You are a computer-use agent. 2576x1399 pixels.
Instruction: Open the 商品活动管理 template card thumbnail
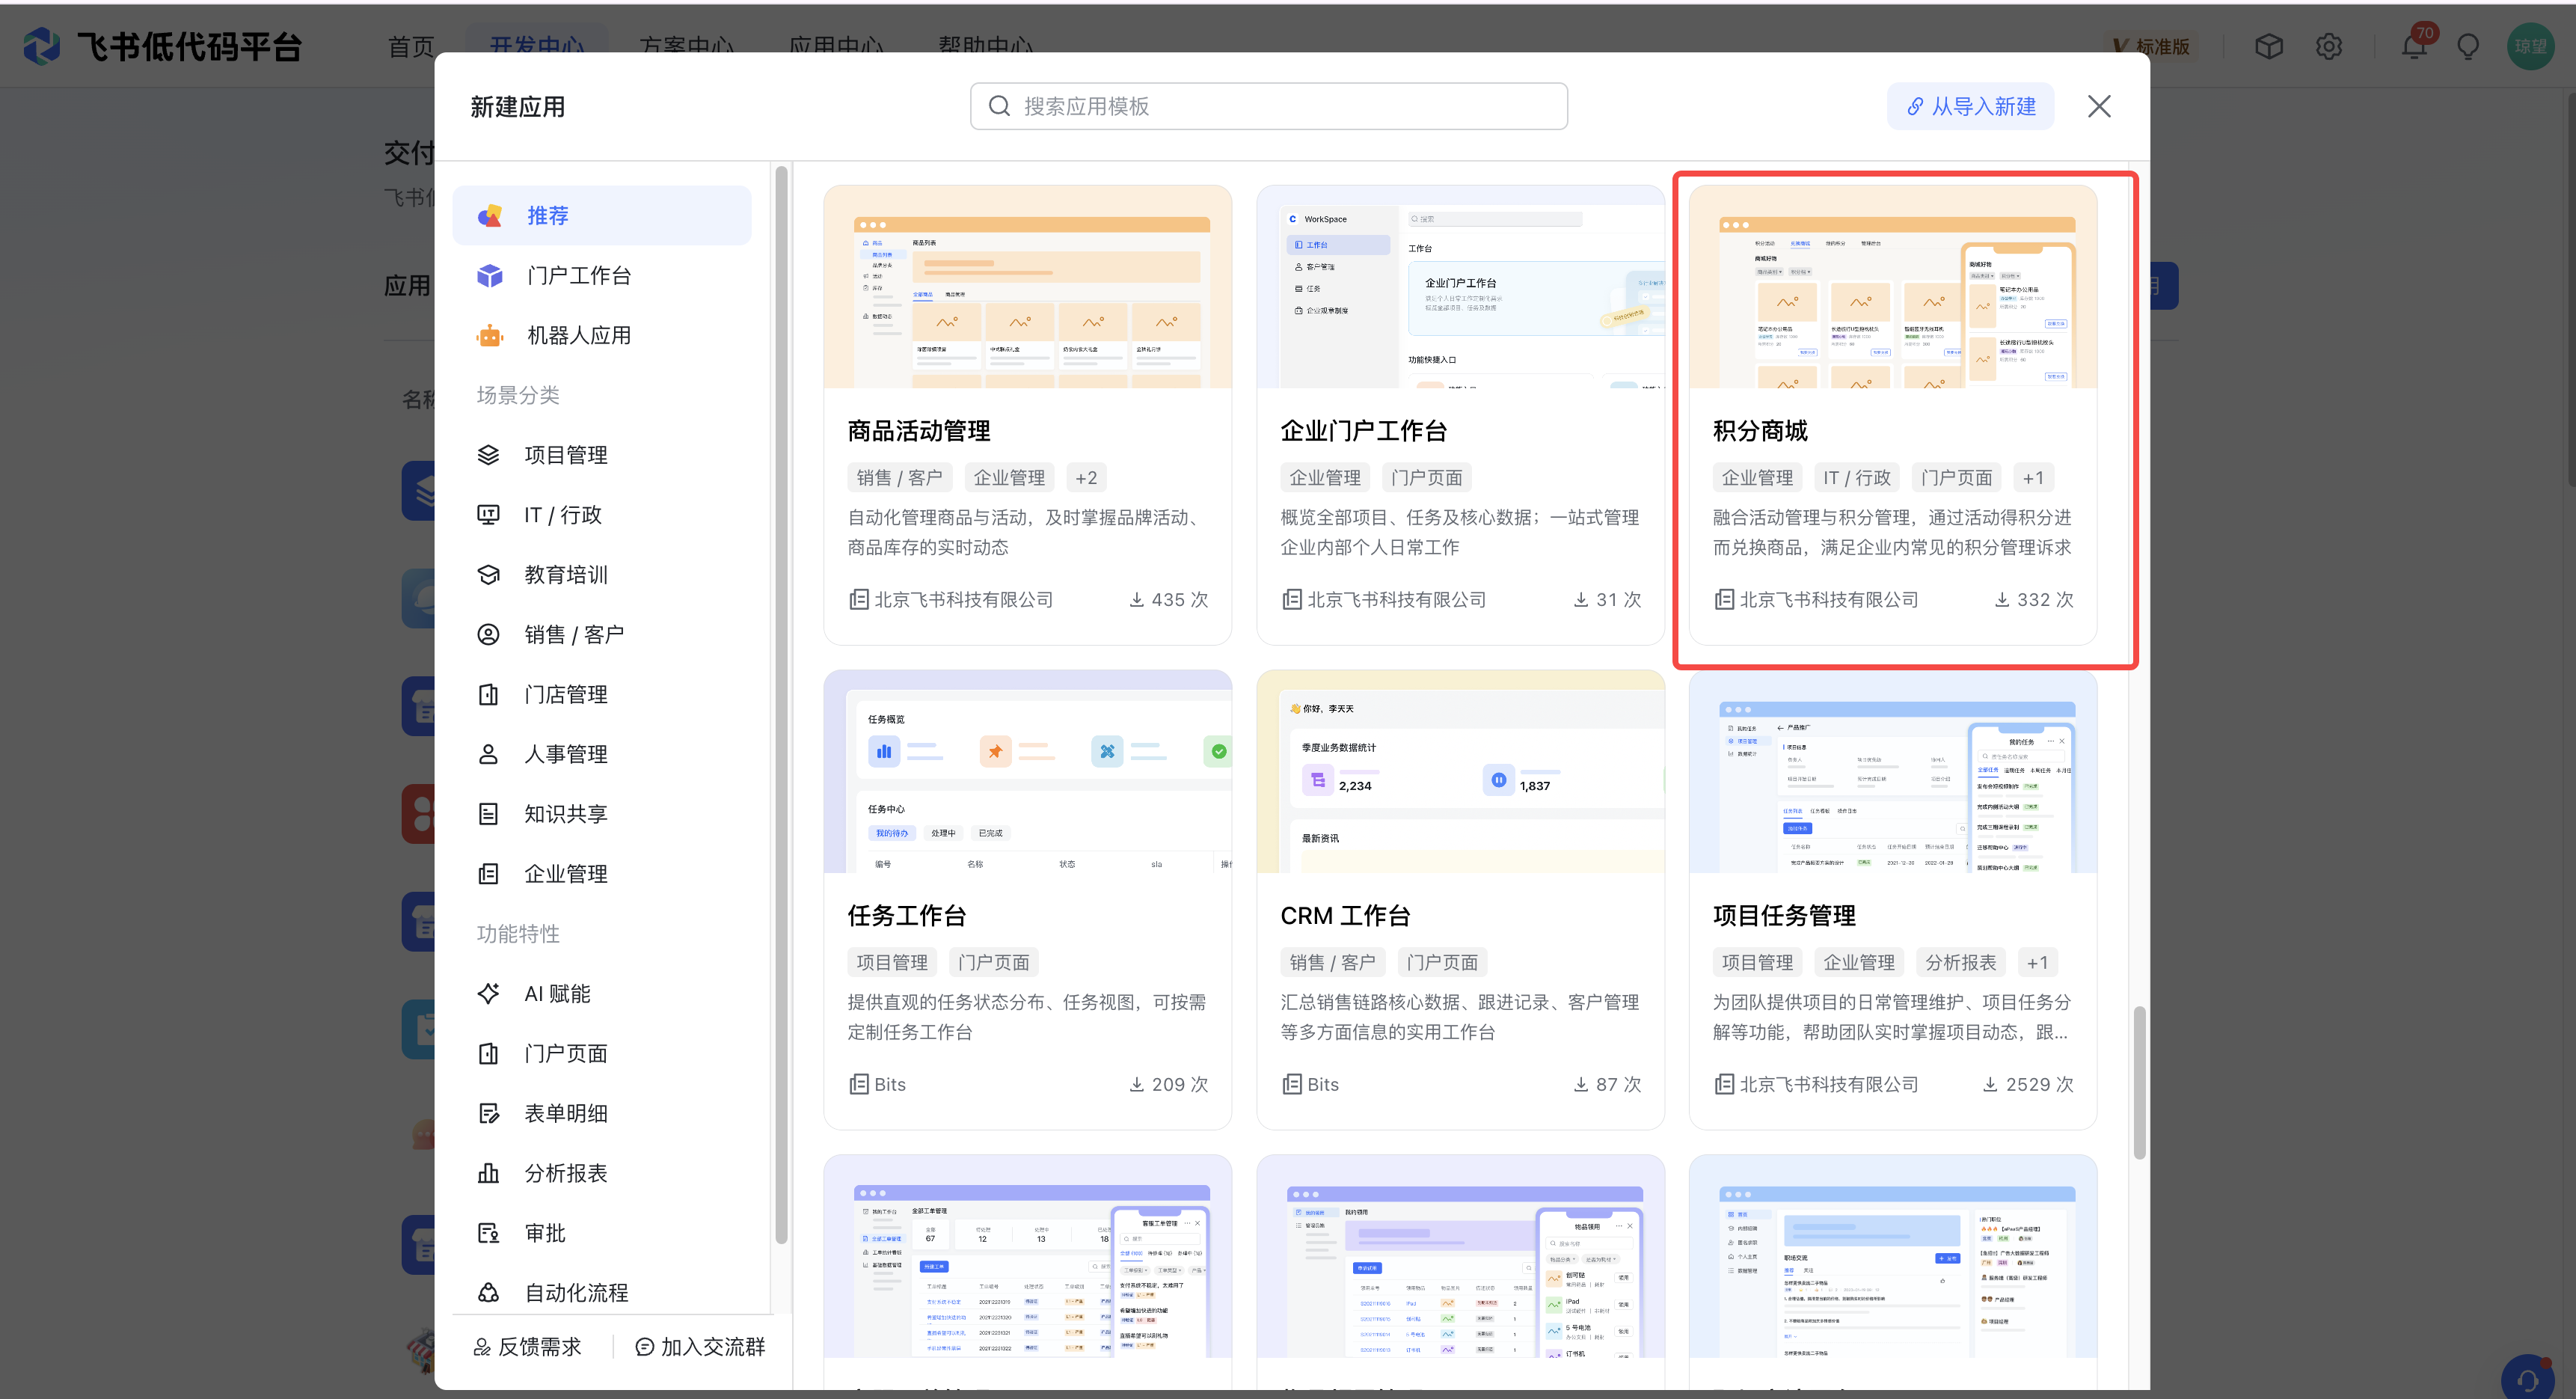[x=1027, y=287]
